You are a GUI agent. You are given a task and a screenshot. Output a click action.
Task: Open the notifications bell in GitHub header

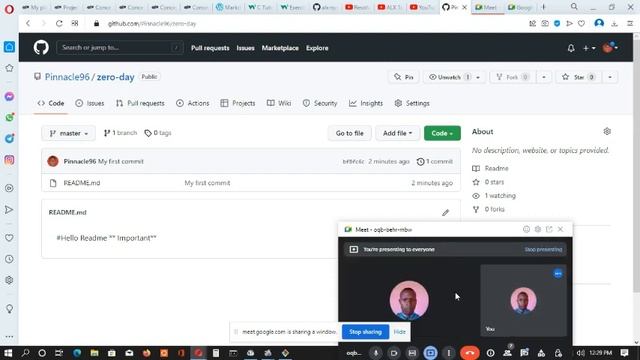point(571,48)
